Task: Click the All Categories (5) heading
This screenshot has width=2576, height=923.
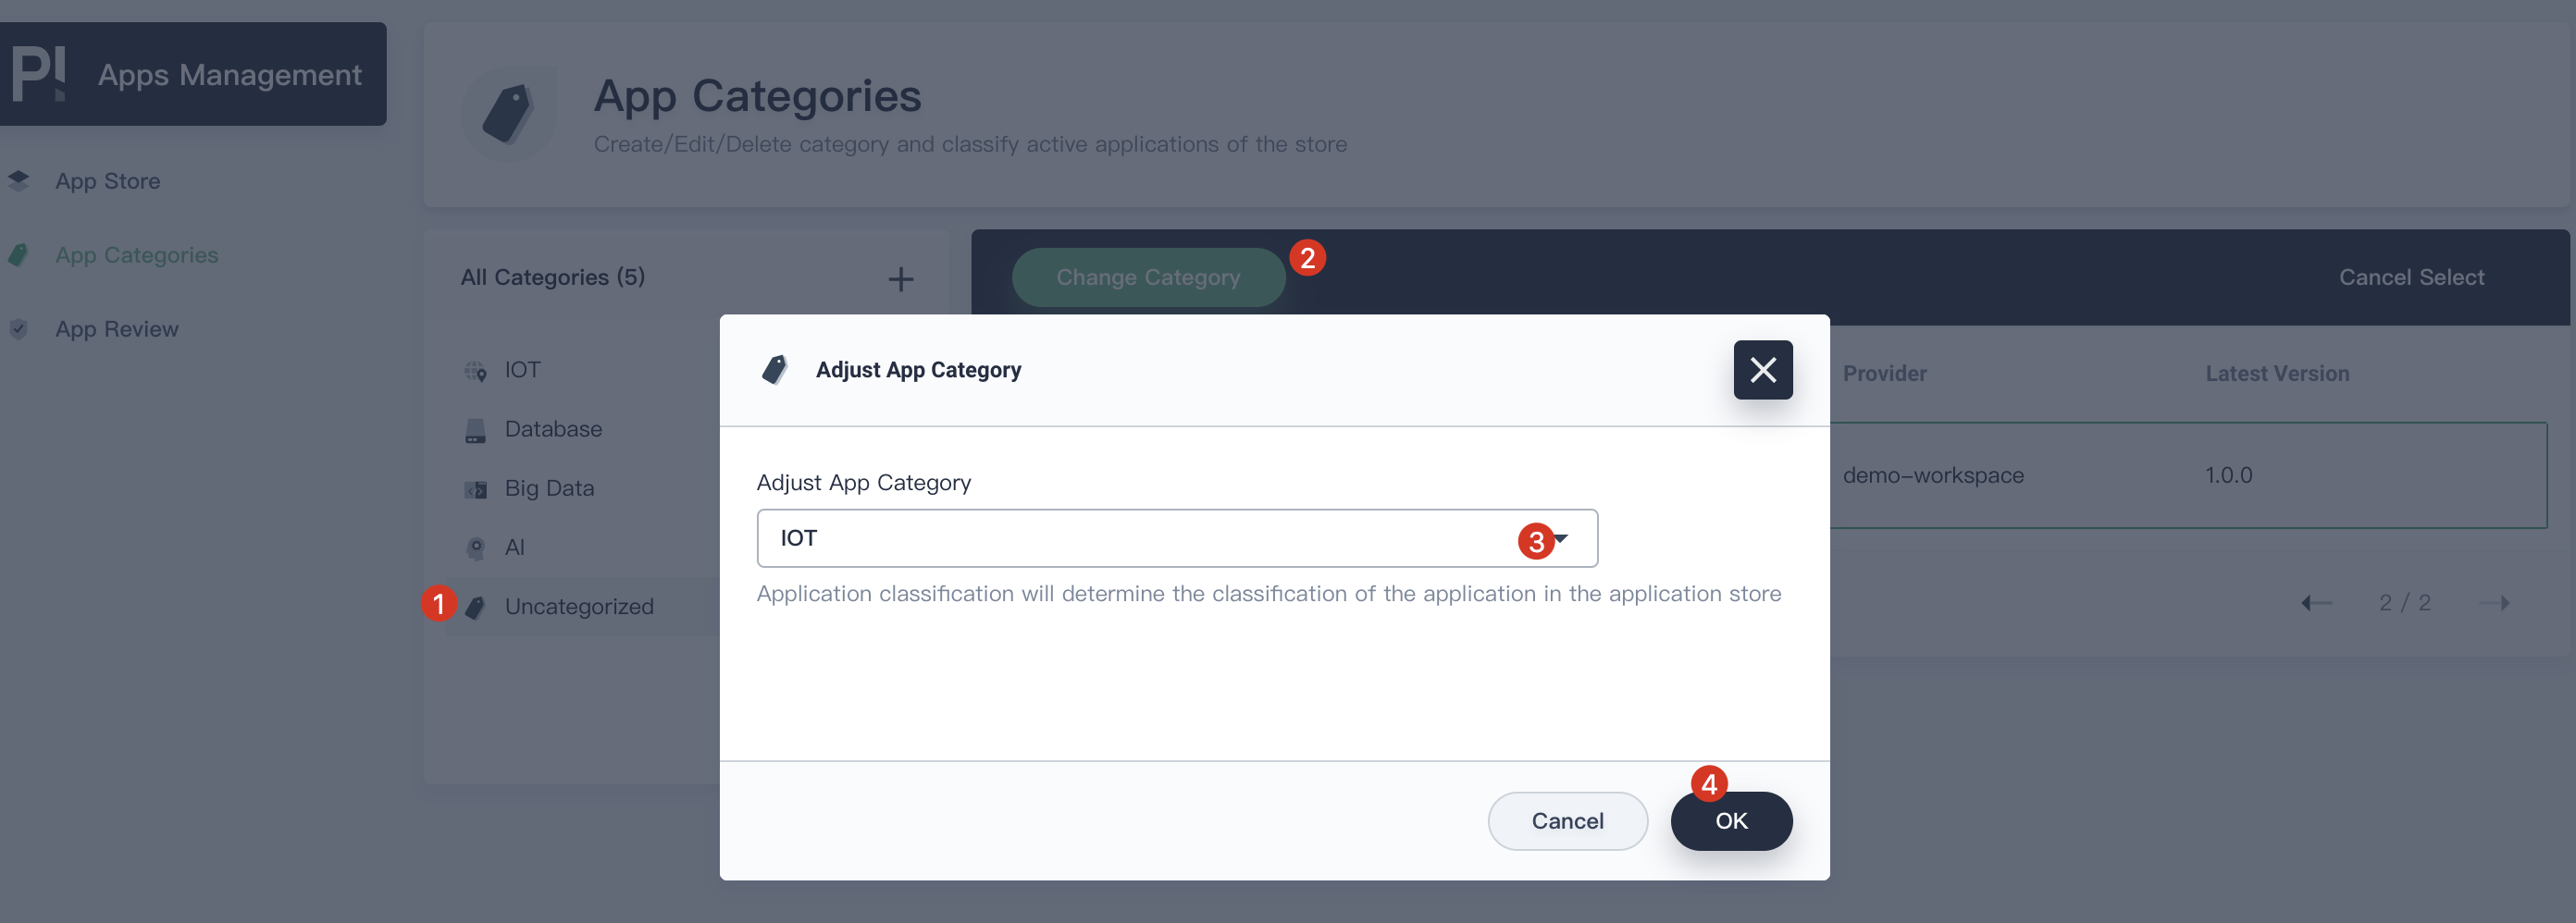Action: tap(552, 277)
